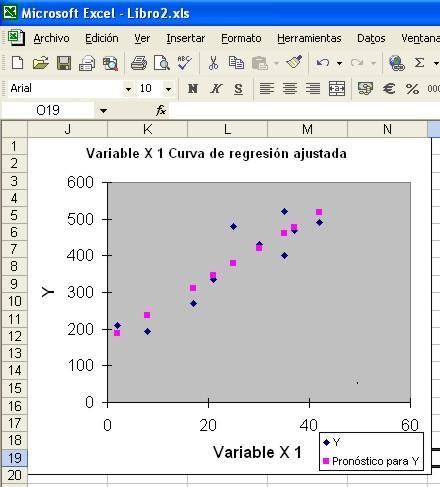
Task: Click the Percent Style button
Action: (x=412, y=89)
